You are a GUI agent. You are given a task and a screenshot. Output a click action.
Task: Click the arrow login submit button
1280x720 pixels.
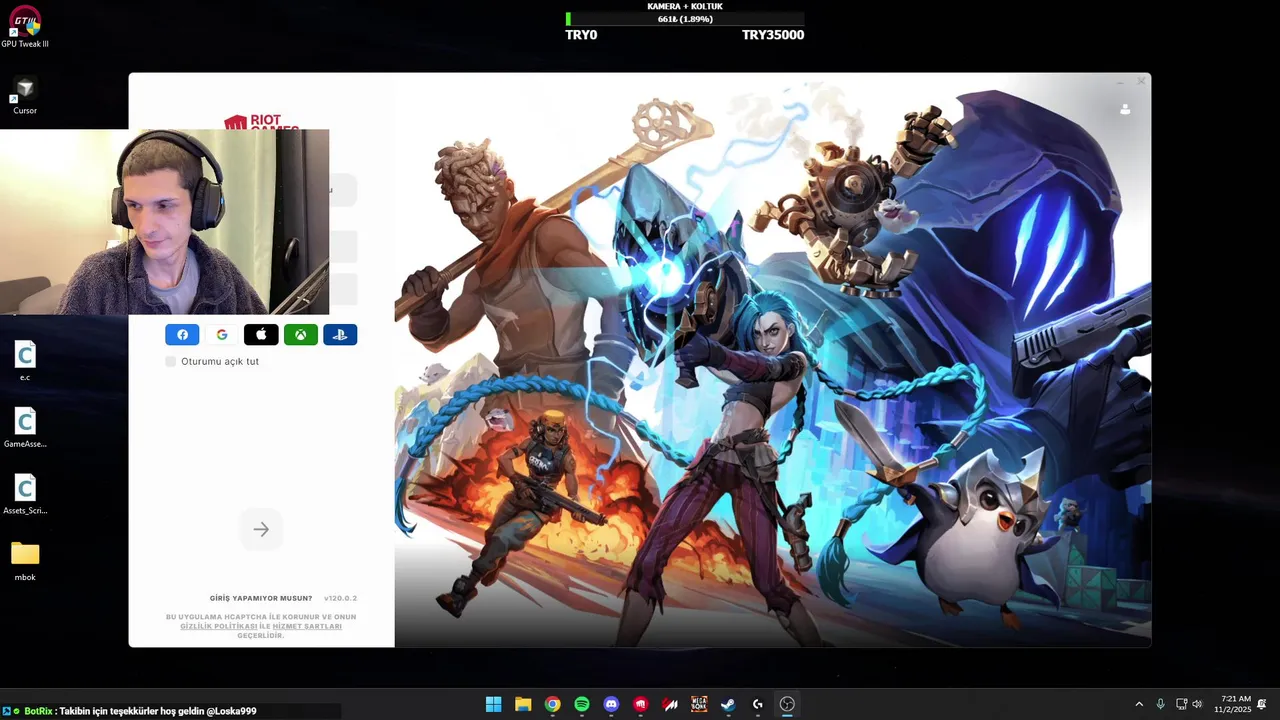261,529
